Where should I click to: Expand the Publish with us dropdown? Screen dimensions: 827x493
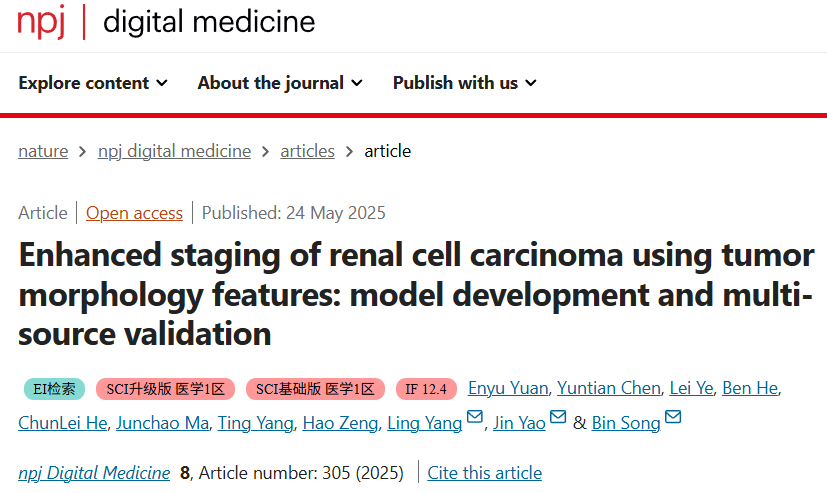coord(465,83)
